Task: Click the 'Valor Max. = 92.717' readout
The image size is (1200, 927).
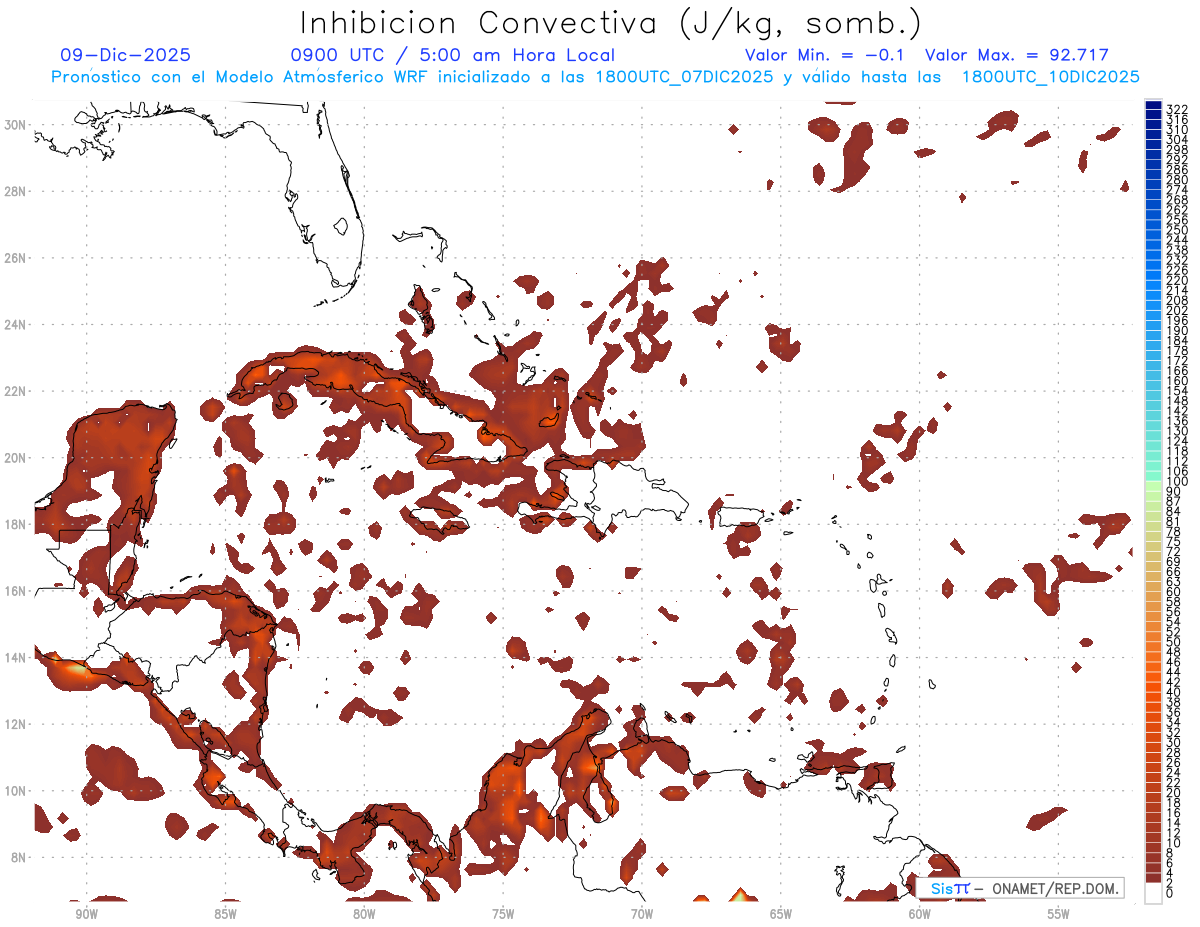Action: (x=1017, y=55)
